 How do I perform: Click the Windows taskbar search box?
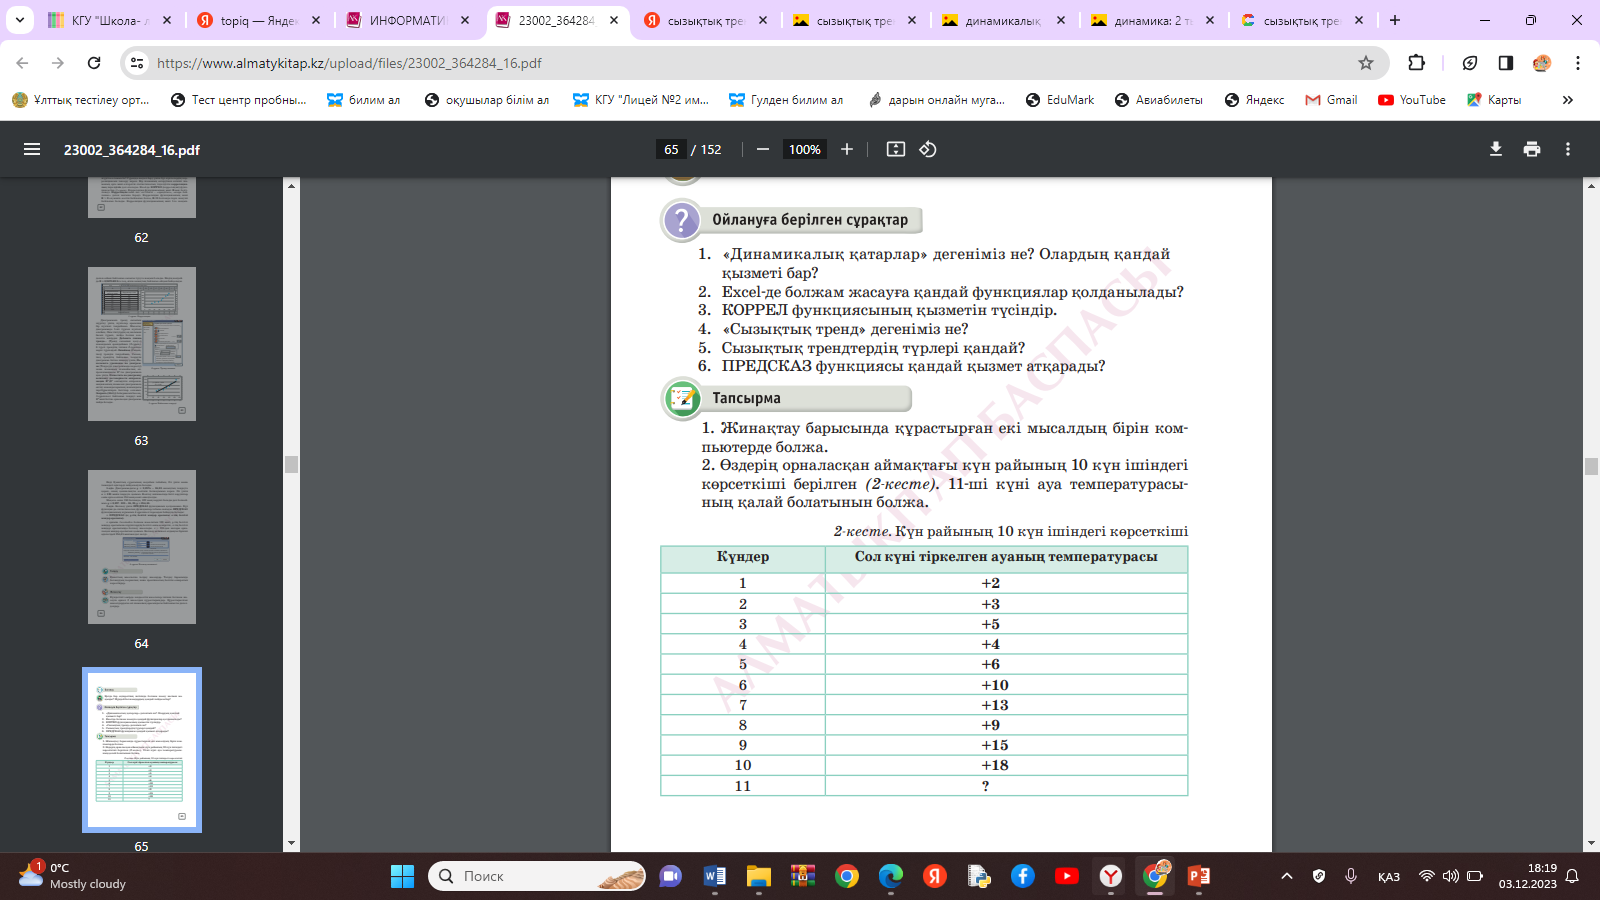click(x=537, y=876)
